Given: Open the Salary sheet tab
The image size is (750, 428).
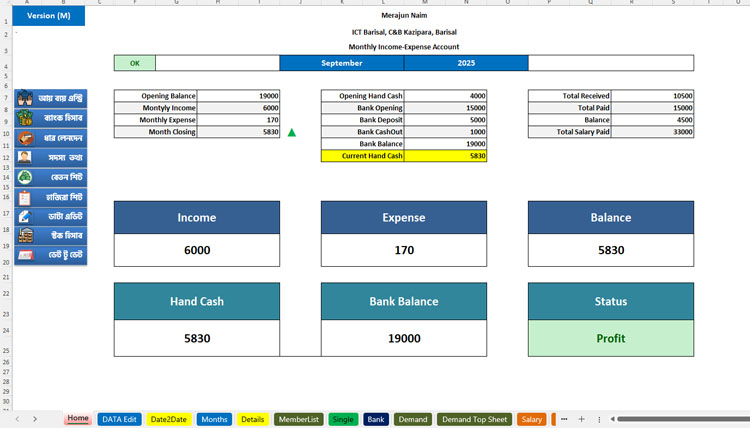Looking at the screenshot, I should tap(531, 419).
